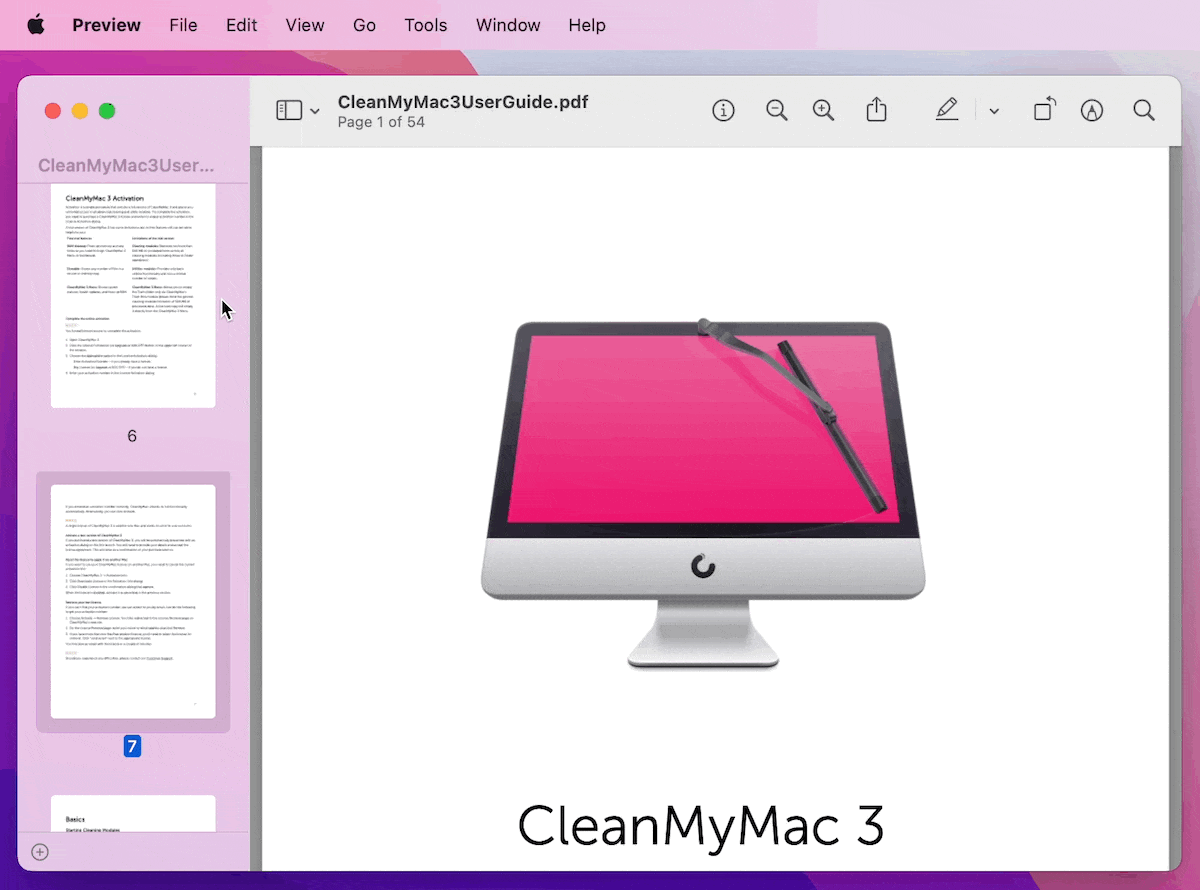Open the Tools menu
The image size is (1200, 890).
click(426, 25)
